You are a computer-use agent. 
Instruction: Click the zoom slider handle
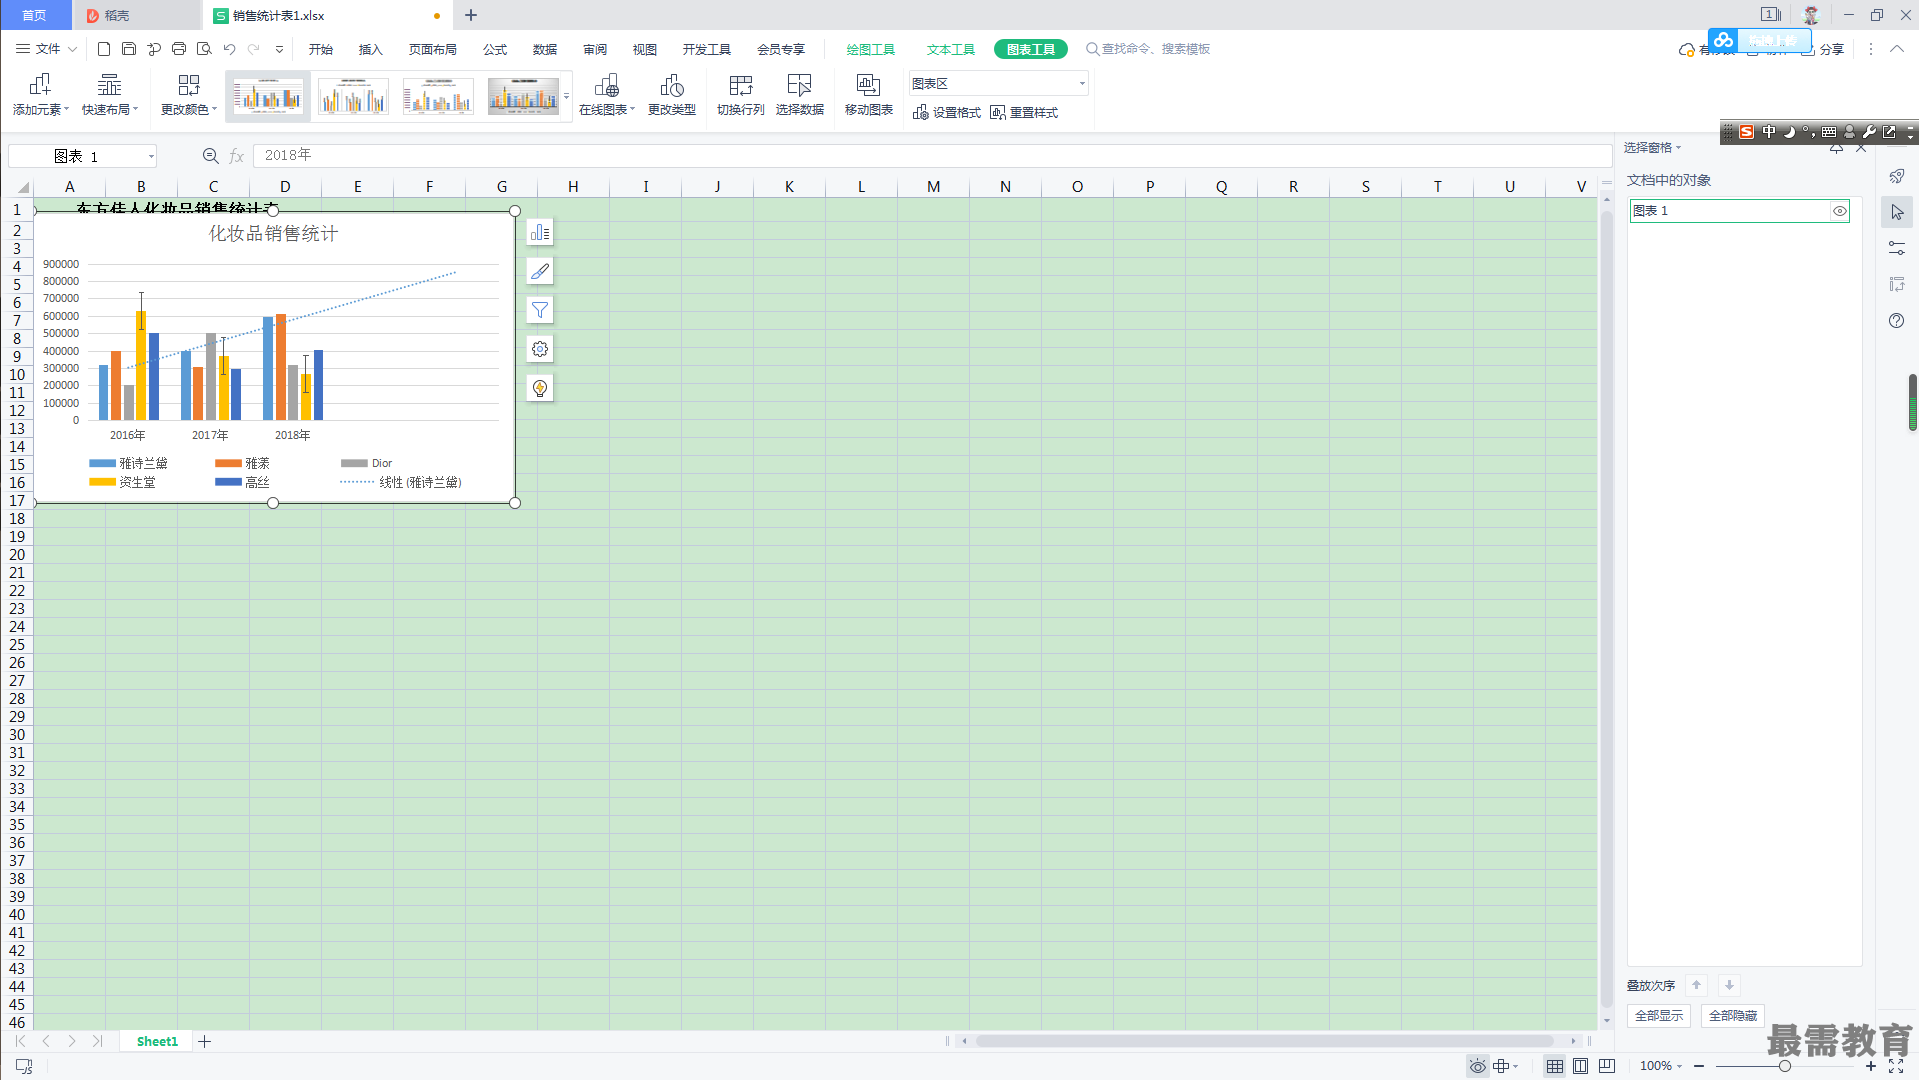pyautogui.click(x=1784, y=1067)
